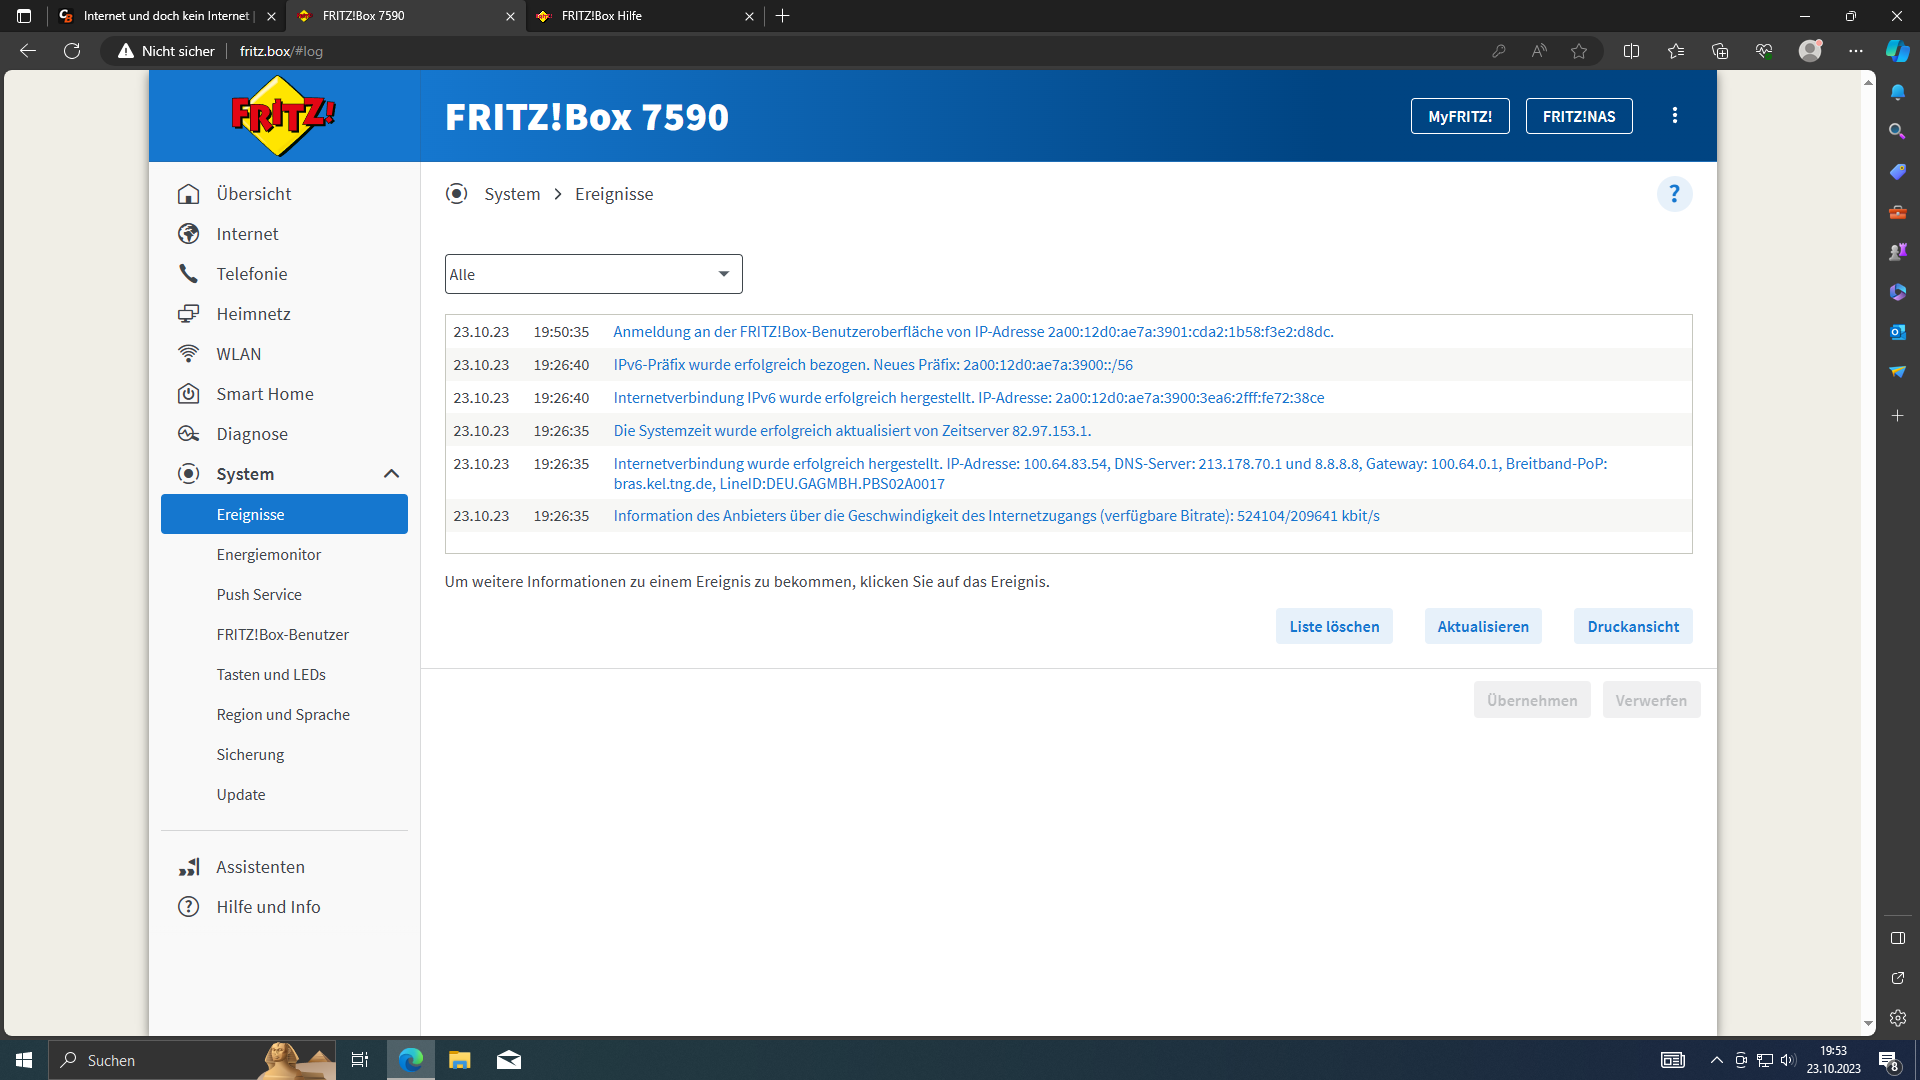
Task: Open Energiemonitor in the System submenu
Action: click(x=268, y=554)
